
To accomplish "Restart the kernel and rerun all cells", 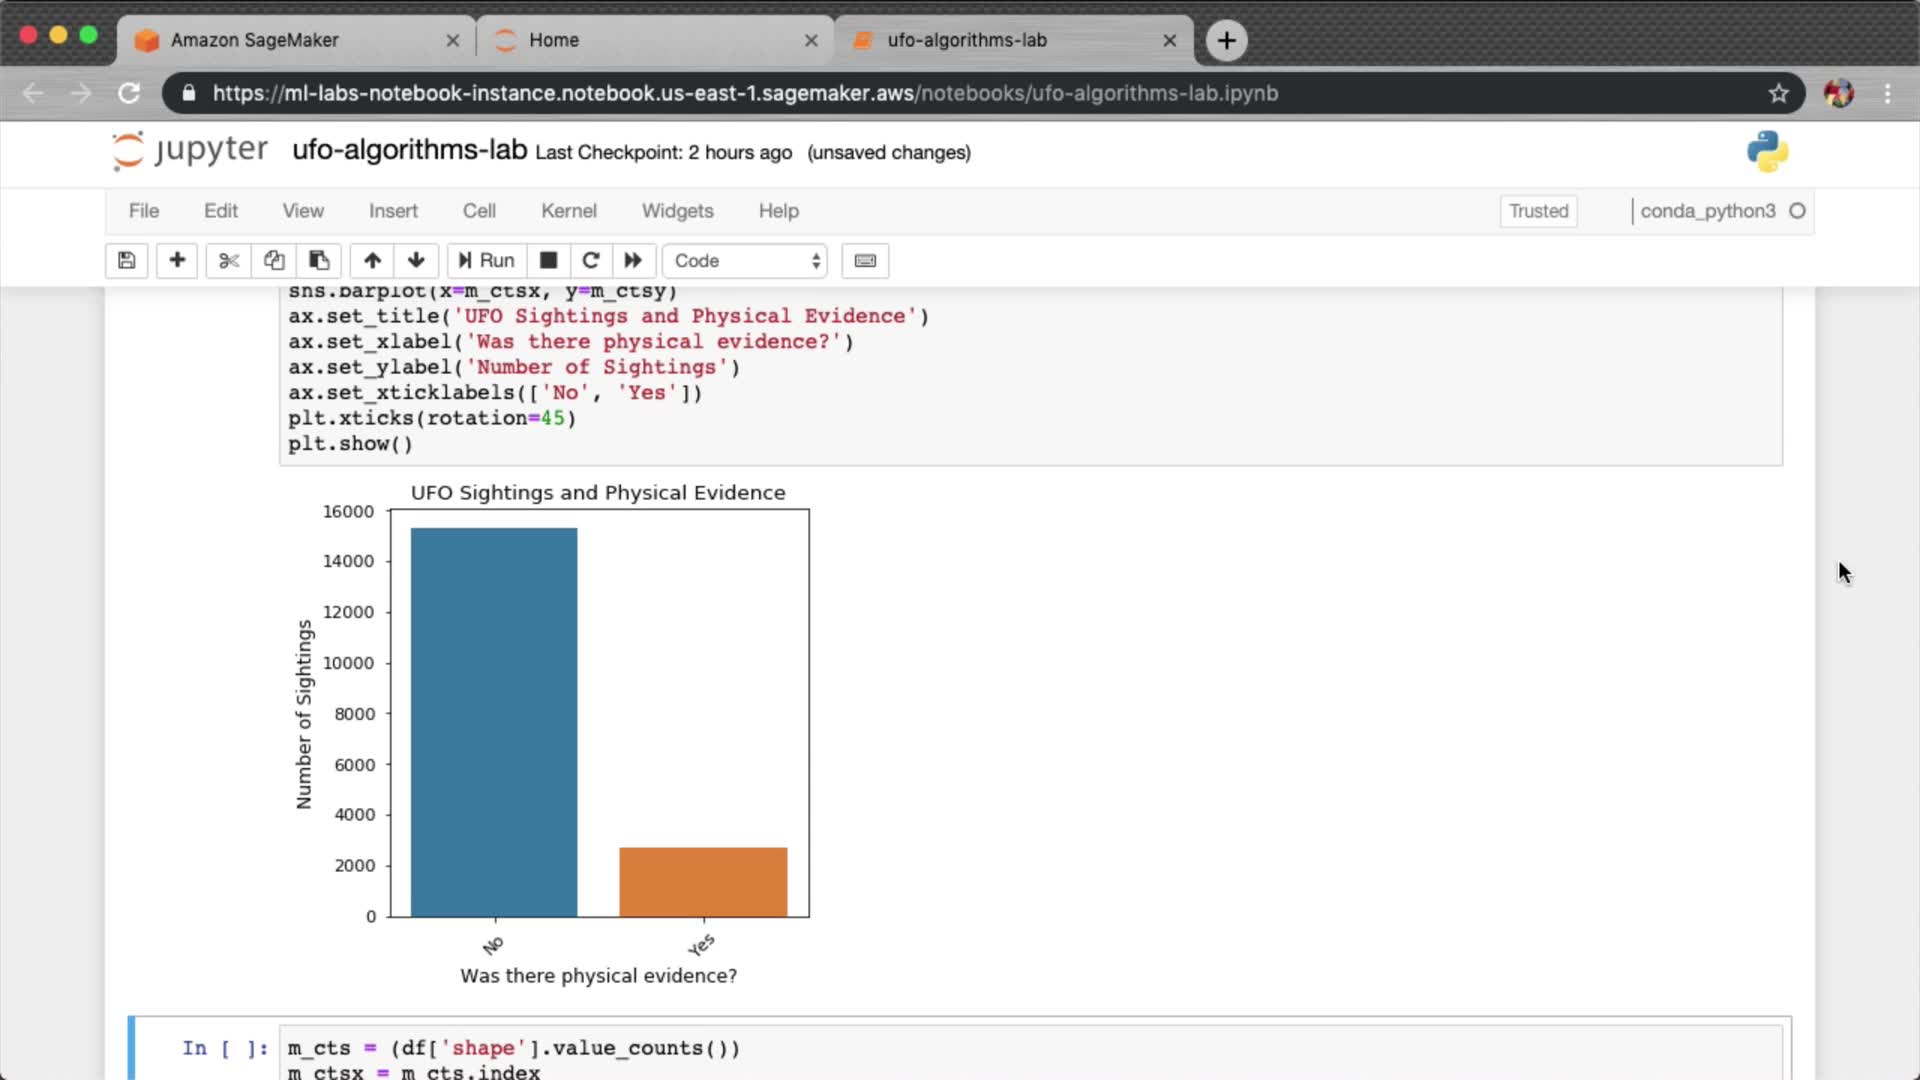I will [x=633, y=261].
